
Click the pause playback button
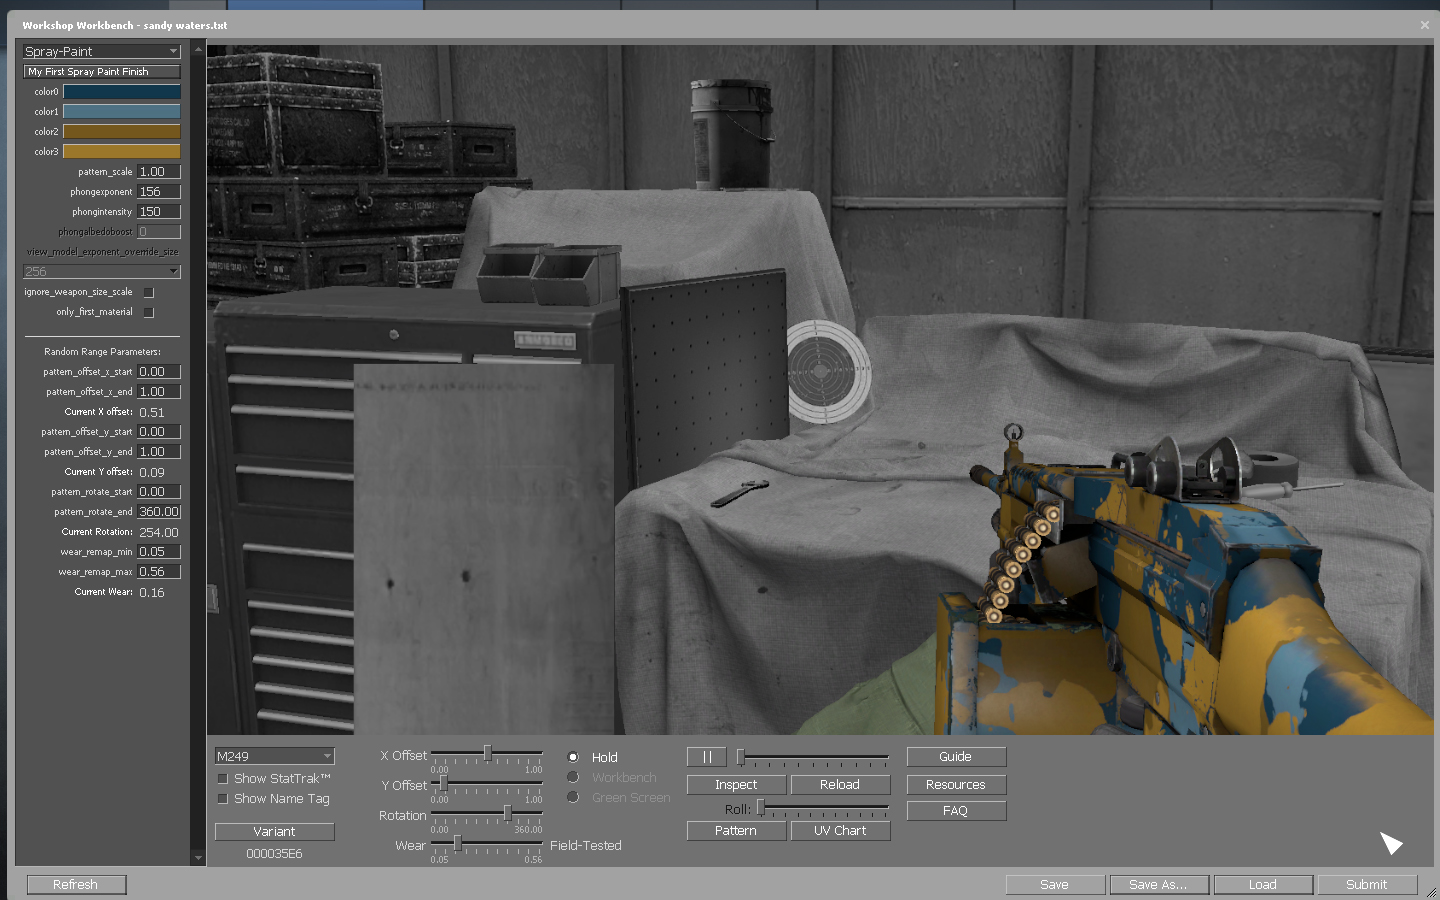click(x=707, y=757)
